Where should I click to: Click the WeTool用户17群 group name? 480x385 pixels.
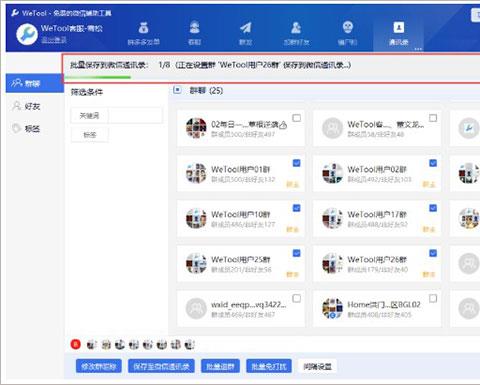pos(377,214)
